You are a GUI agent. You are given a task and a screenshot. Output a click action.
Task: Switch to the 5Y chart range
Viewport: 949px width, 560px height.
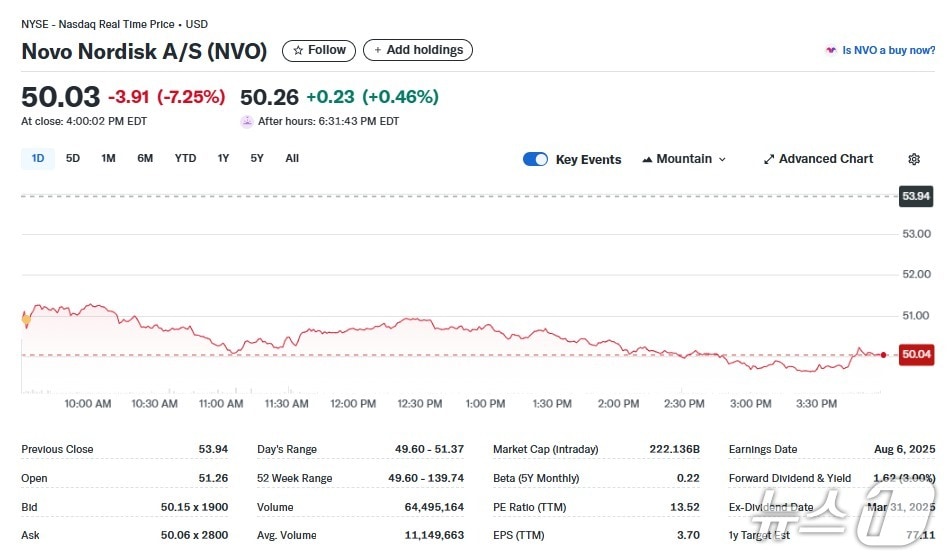tap(257, 158)
